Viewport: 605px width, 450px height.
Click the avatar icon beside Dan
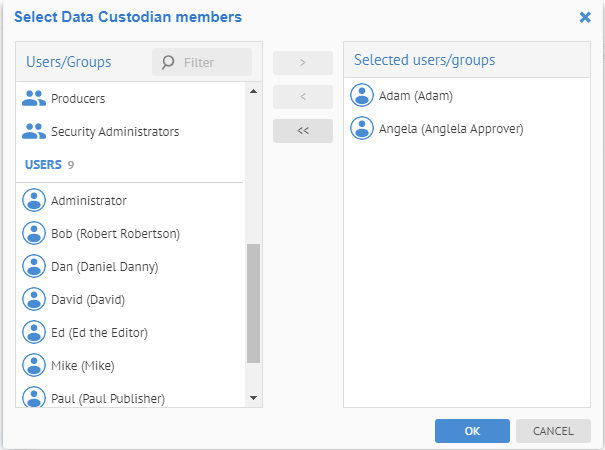[x=34, y=266]
